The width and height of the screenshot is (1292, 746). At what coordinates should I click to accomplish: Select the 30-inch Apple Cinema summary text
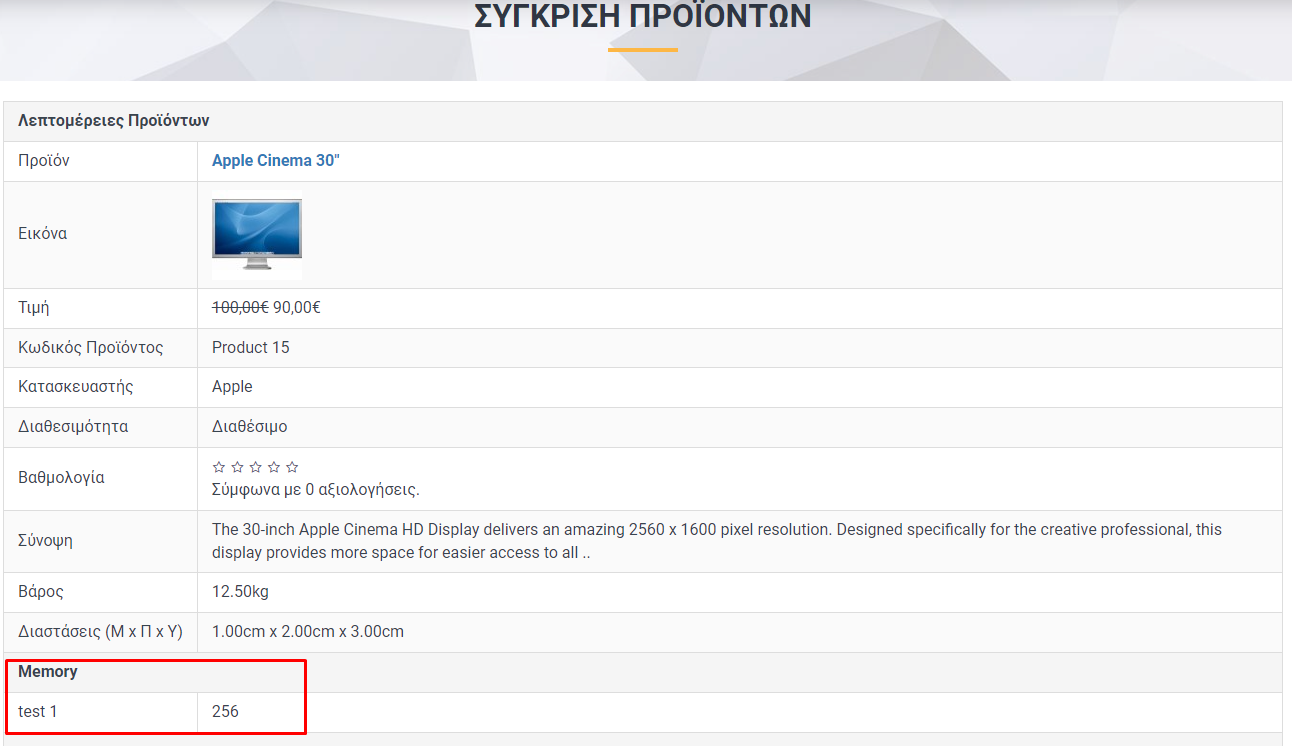717,541
